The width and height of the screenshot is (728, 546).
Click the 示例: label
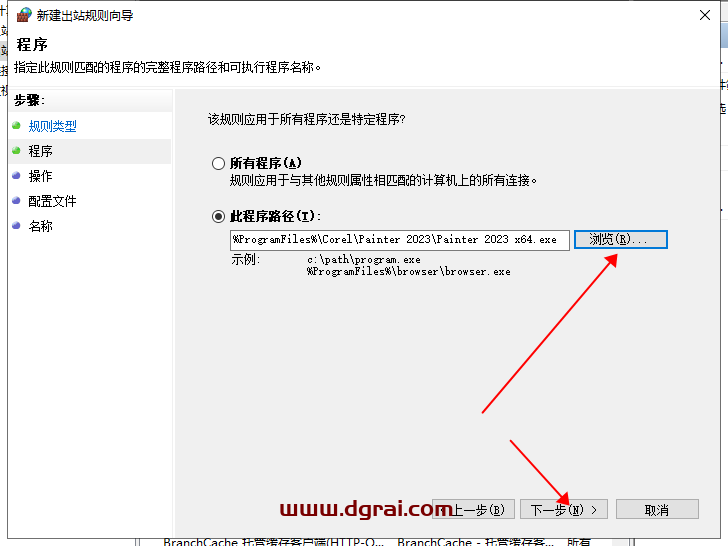pos(246,260)
